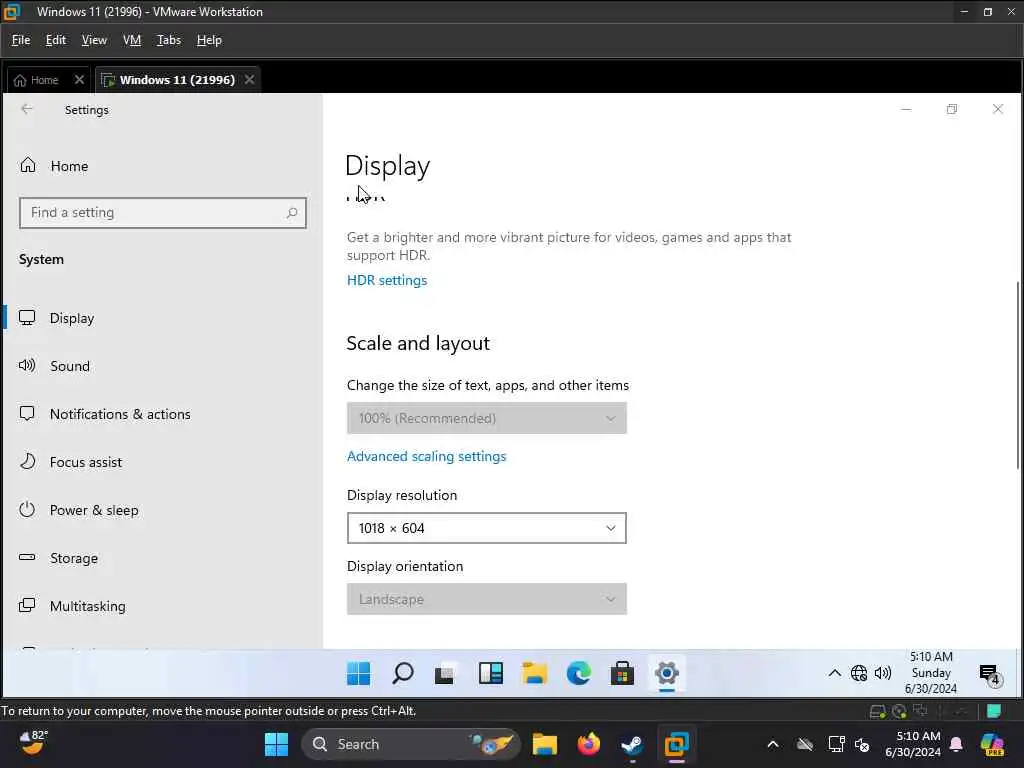Open VMware File menu
The width and height of the screenshot is (1024, 768).
(x=21, y=40)
